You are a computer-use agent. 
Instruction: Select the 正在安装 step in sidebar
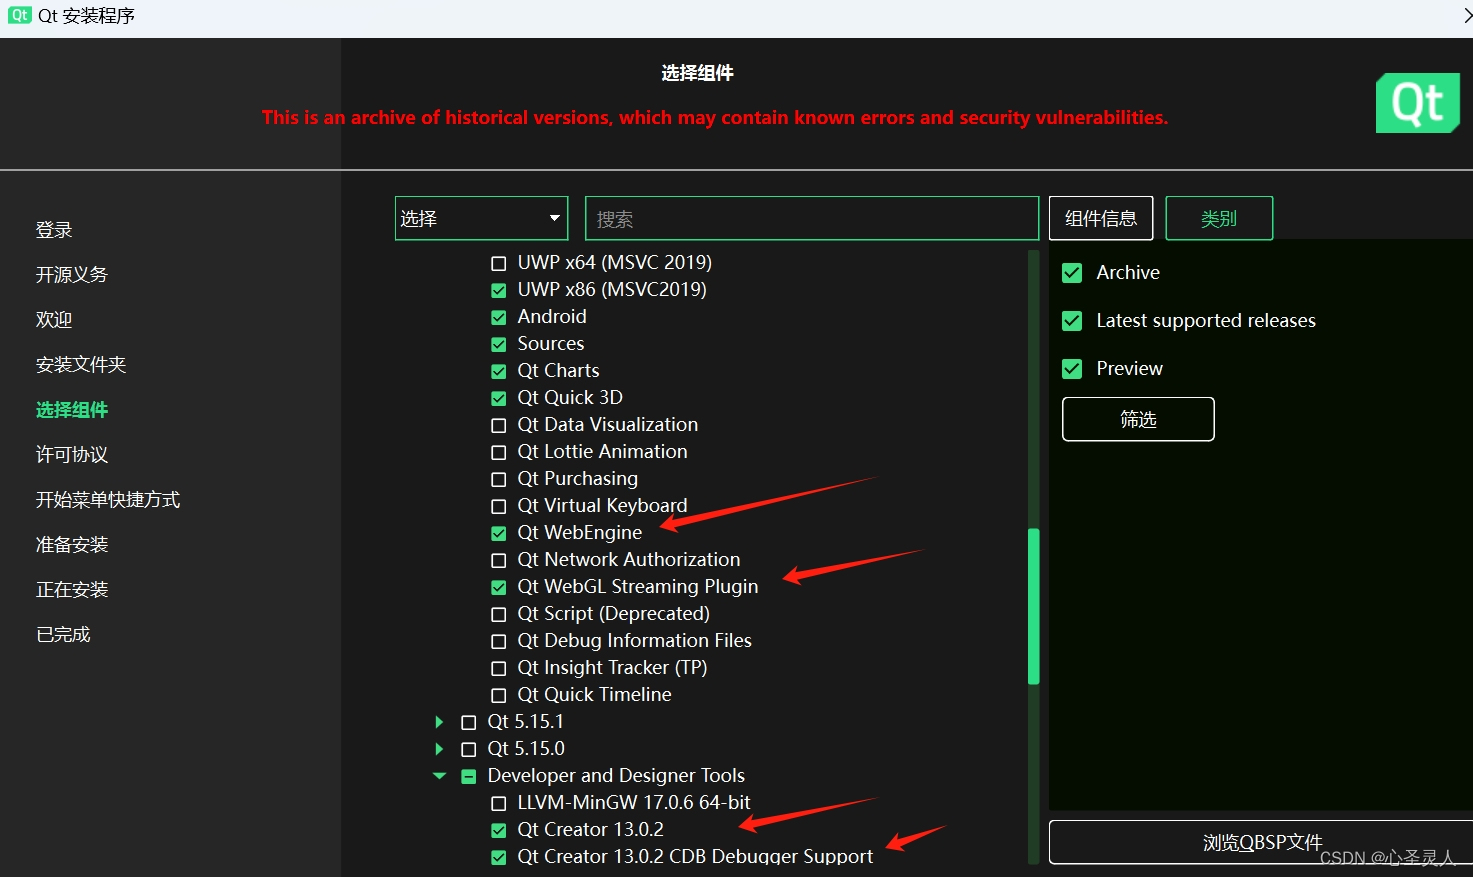pyautogui.click(x=72, y=590)
